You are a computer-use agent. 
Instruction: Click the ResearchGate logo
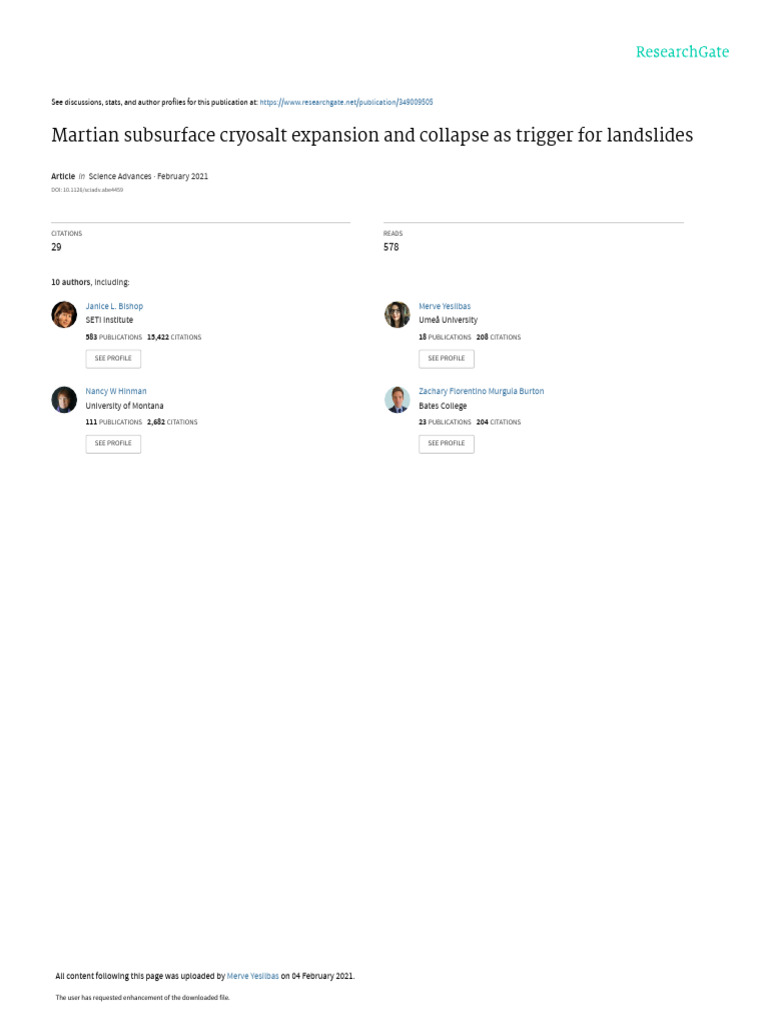682,52
